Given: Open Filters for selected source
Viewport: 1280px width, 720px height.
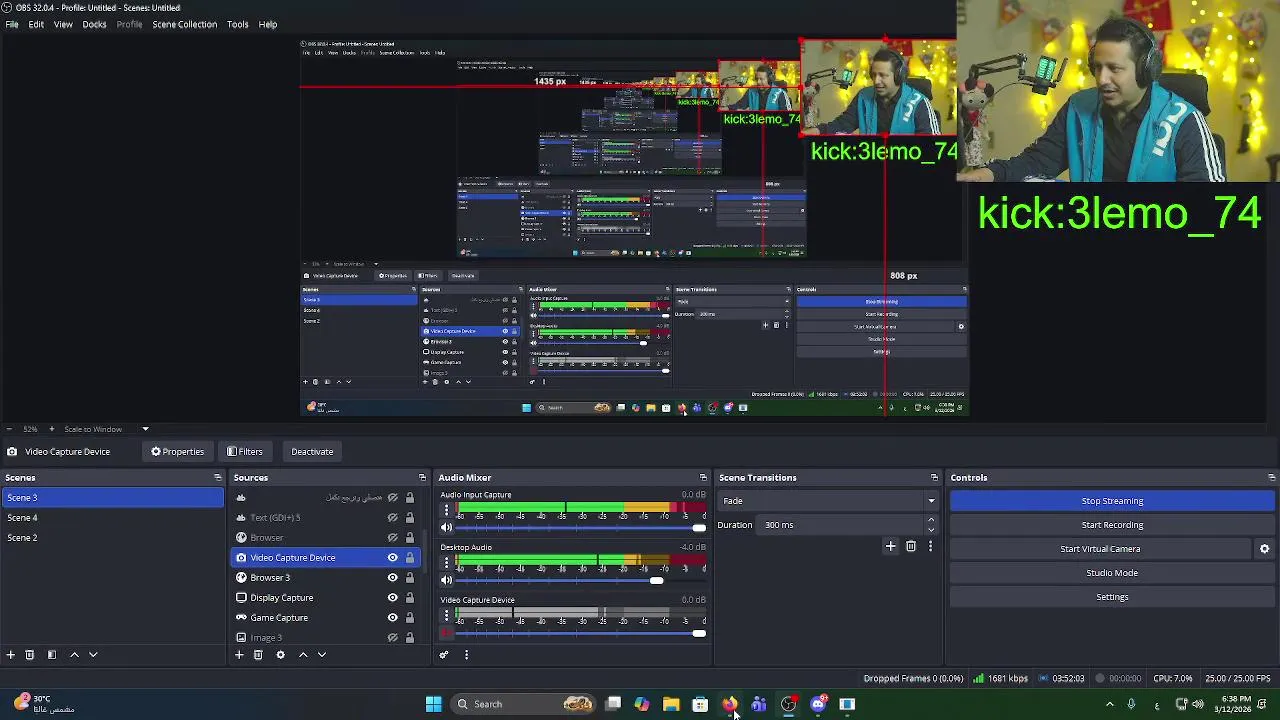Looking at the screenshot, I should click(x=245, y=452).
